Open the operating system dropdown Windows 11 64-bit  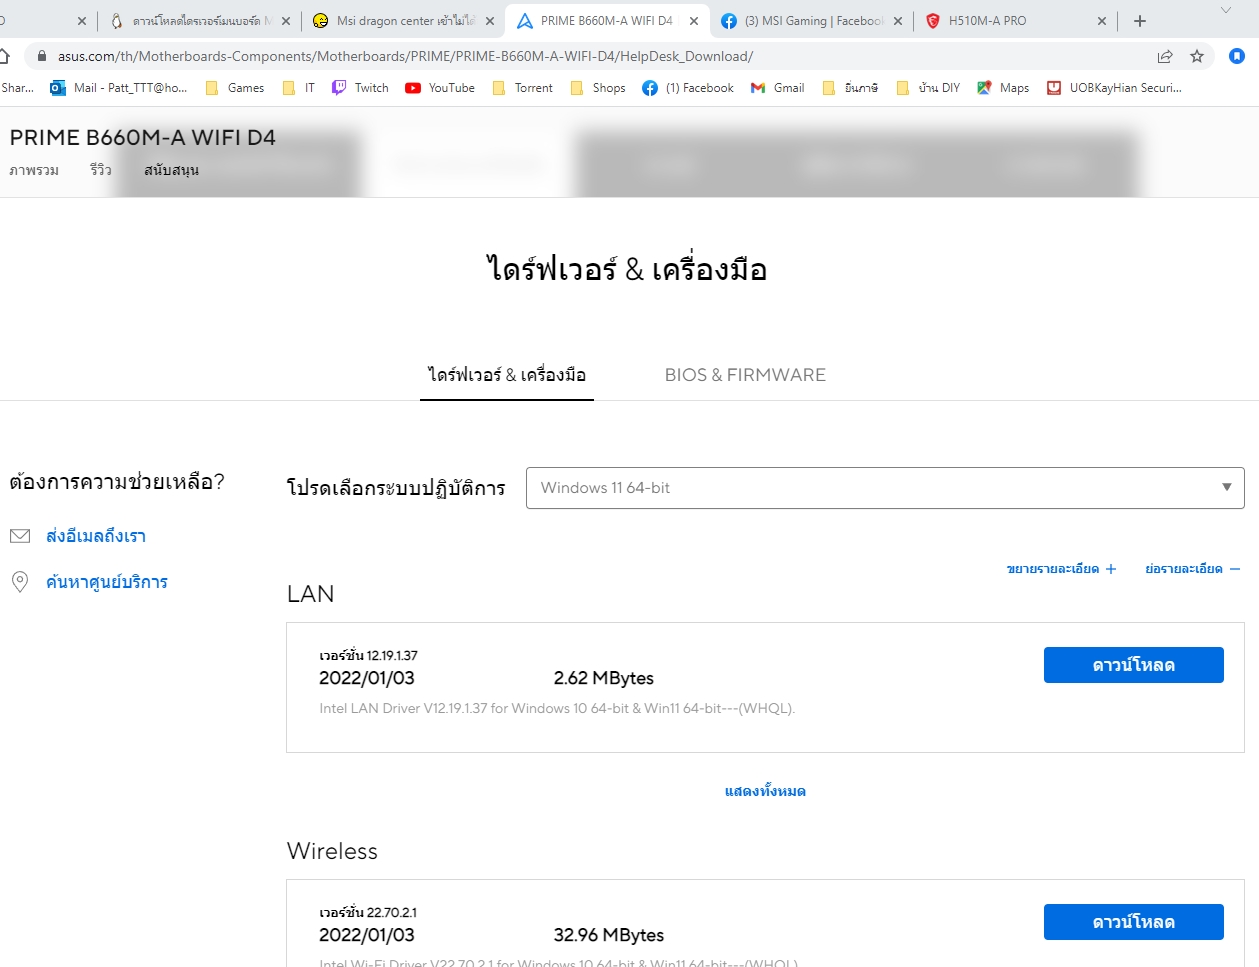pos(885,488)
